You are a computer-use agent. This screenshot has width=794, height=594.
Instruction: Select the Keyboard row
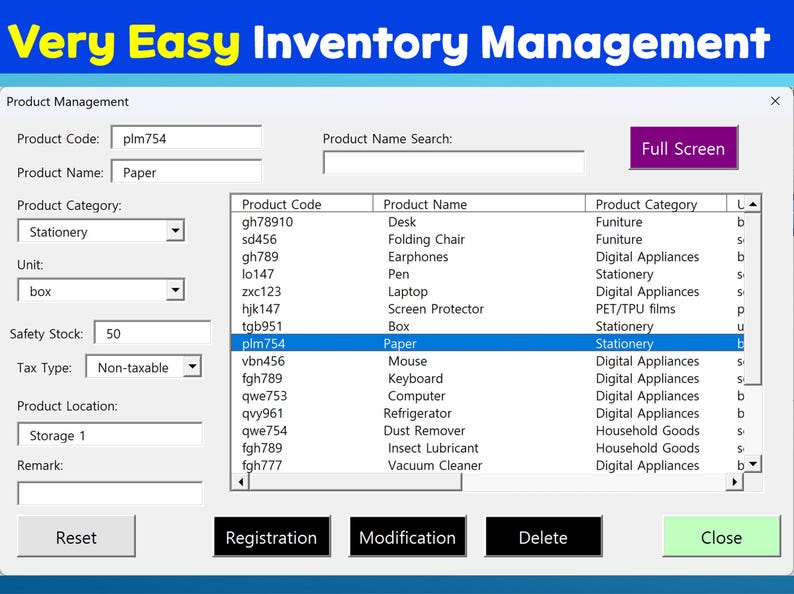coord(488,378)
